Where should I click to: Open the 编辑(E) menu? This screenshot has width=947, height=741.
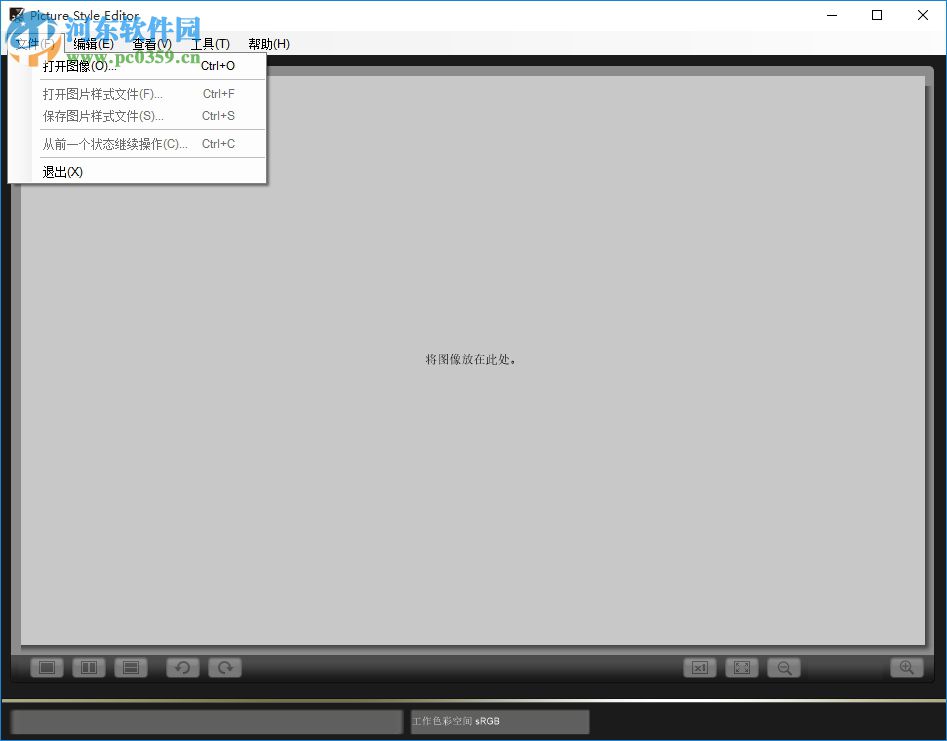pos(92,44)
